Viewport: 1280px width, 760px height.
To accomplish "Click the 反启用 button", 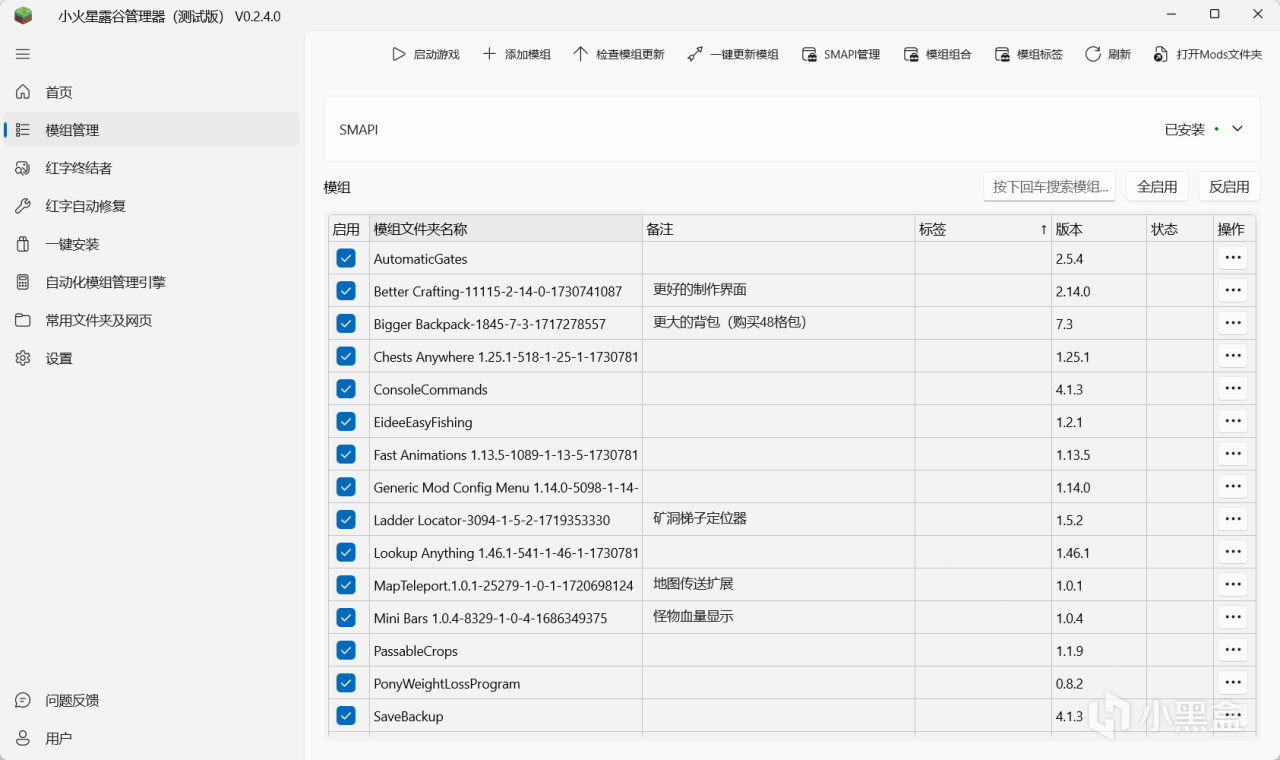I will coord(1229,187).
